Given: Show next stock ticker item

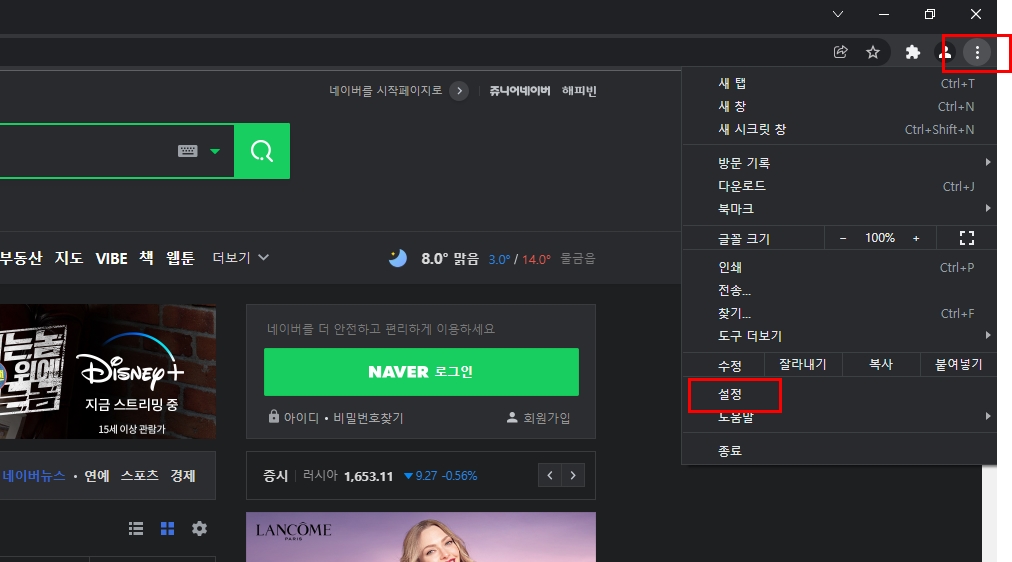Looking at the screenshot, I should click(x=573, y=476).
